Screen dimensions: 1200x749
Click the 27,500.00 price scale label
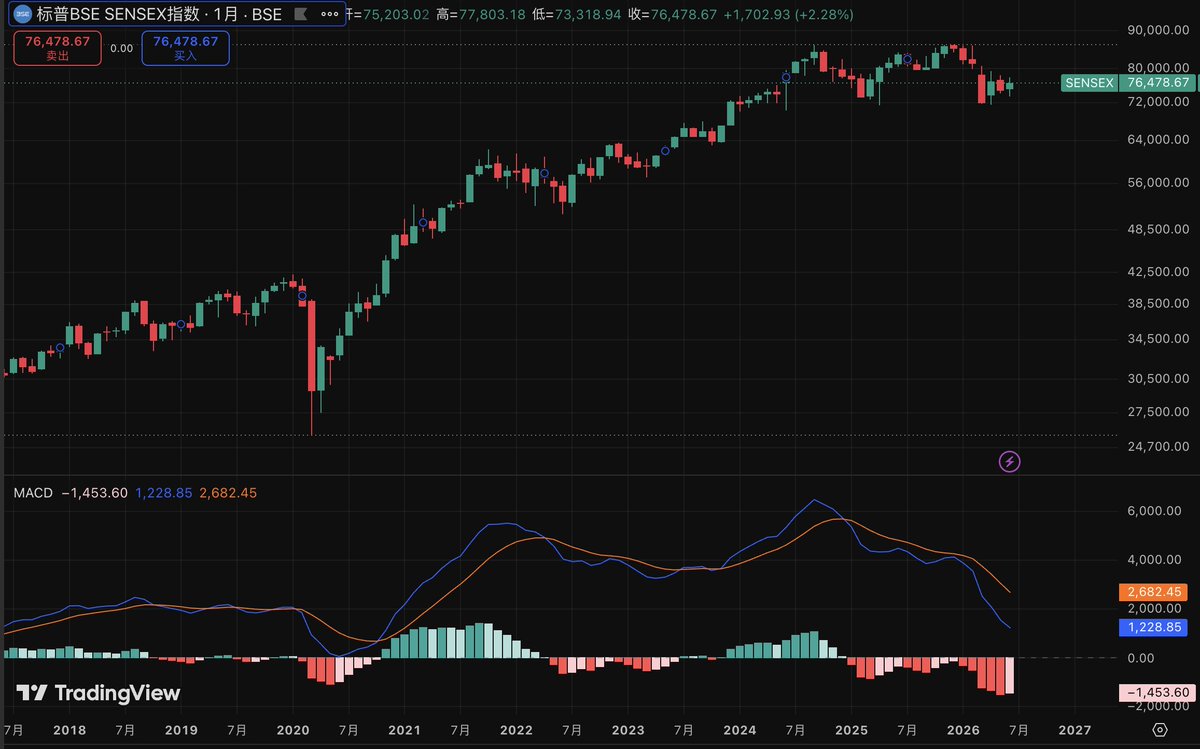1156,412
